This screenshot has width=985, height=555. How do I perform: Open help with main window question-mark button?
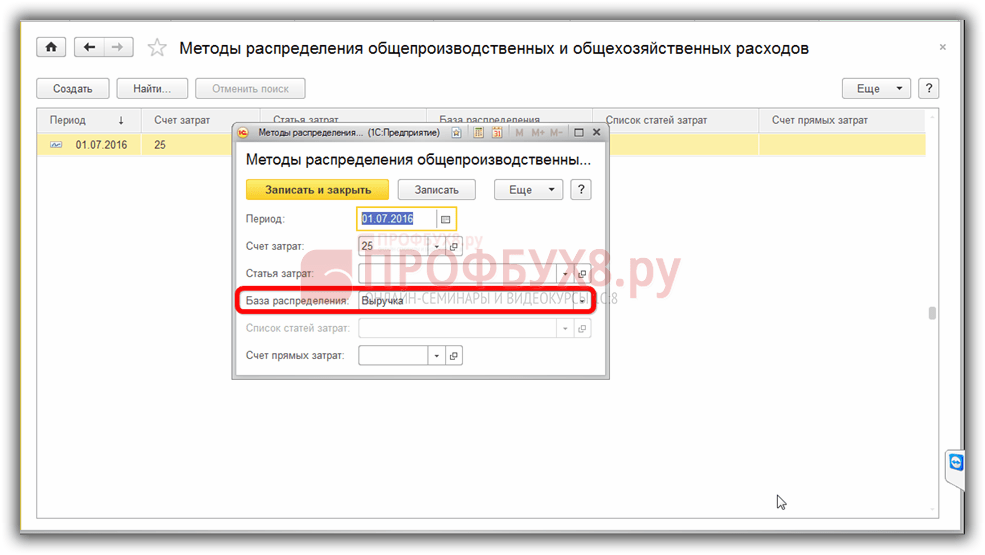click(928, 89)
